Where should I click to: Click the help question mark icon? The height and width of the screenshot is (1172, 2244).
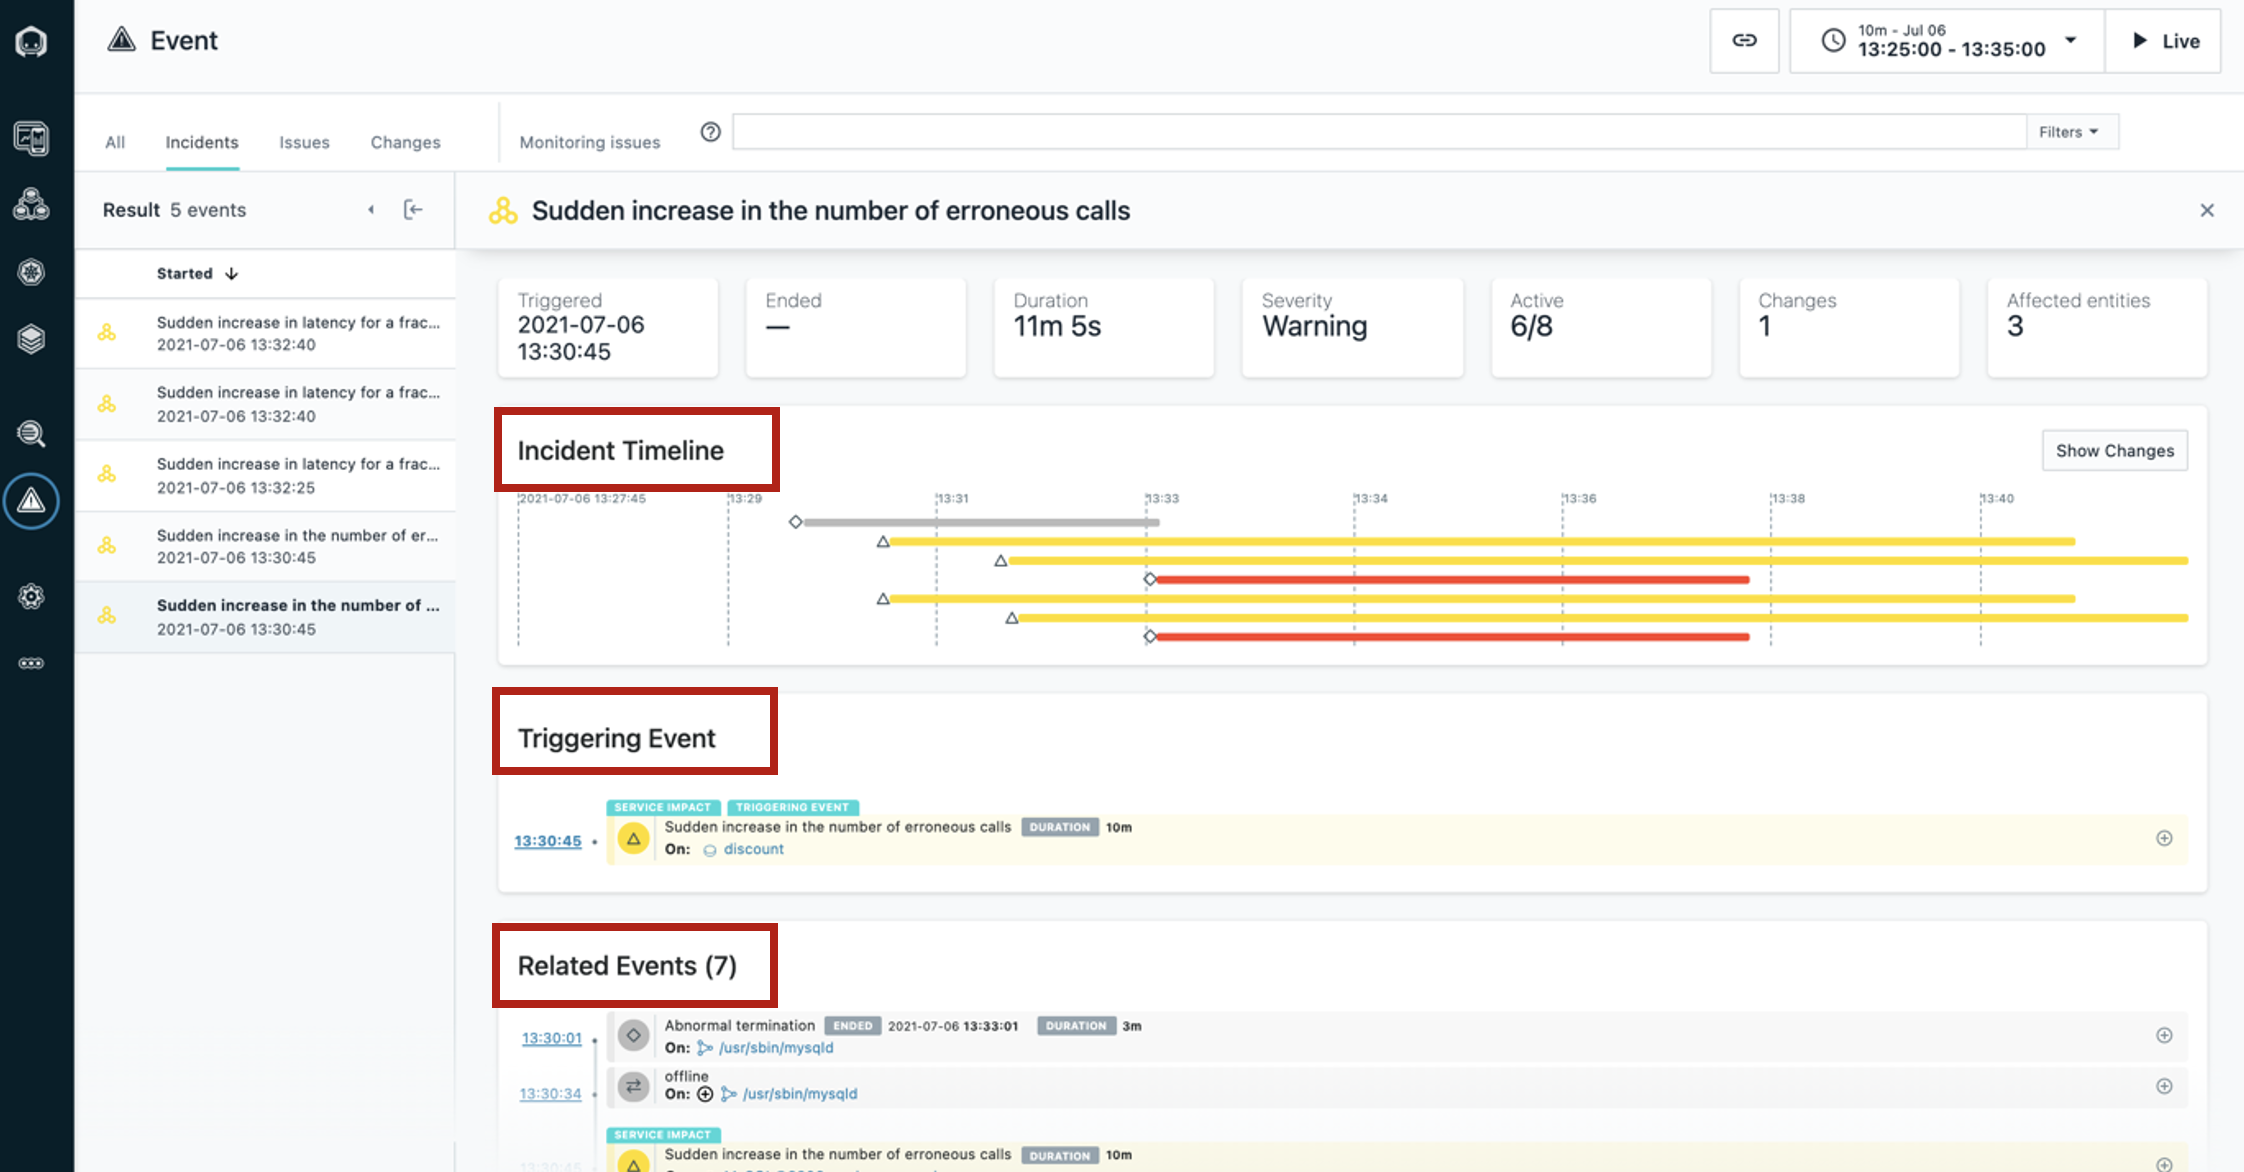click(710, 132)
